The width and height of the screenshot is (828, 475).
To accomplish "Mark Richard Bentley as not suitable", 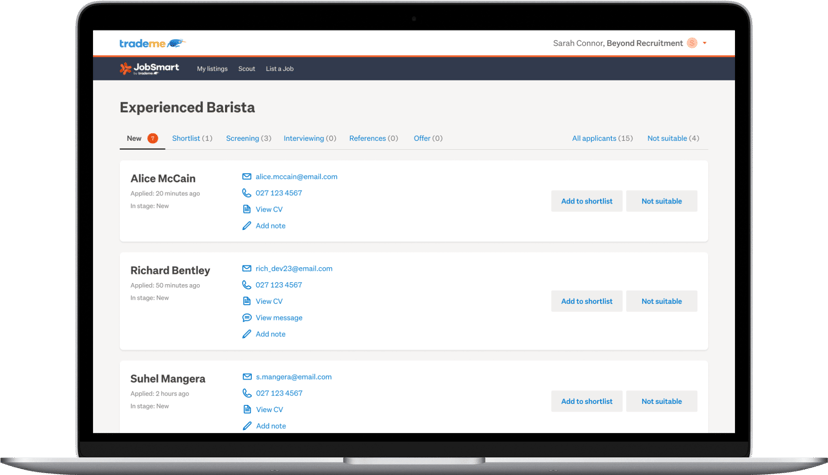I will pos(662,301).
